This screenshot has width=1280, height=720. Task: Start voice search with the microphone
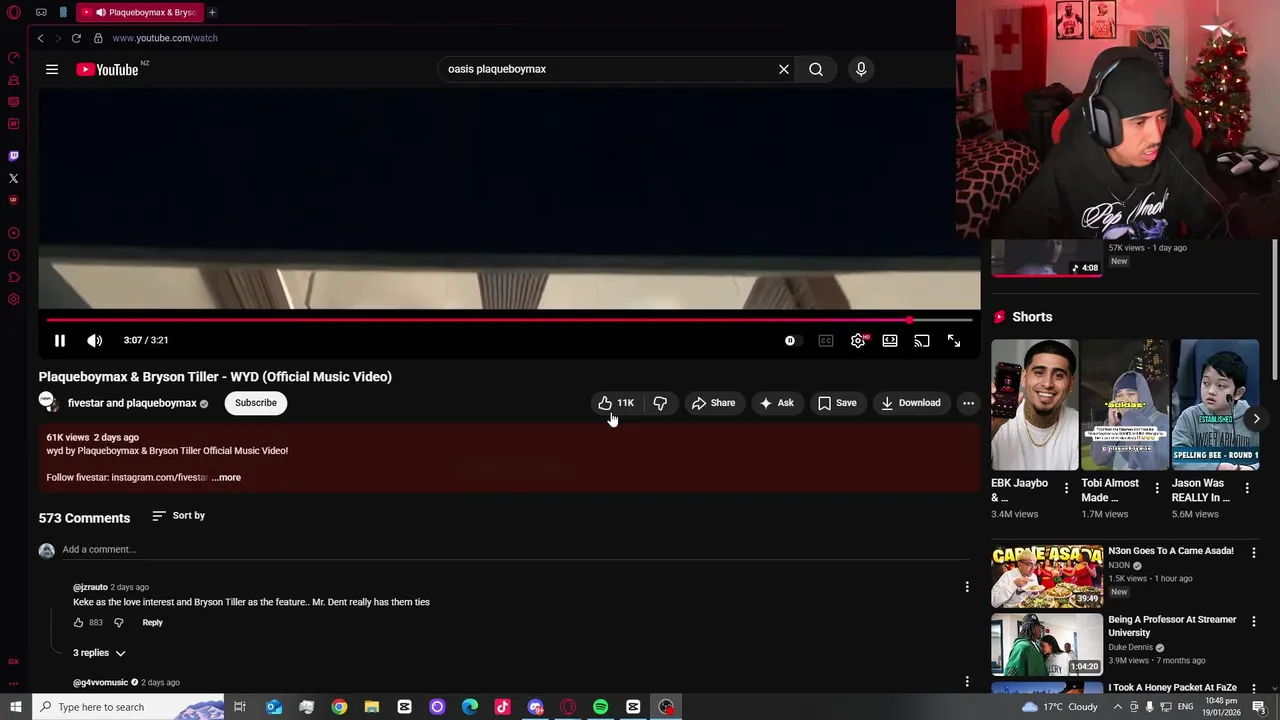click(861, 69)
